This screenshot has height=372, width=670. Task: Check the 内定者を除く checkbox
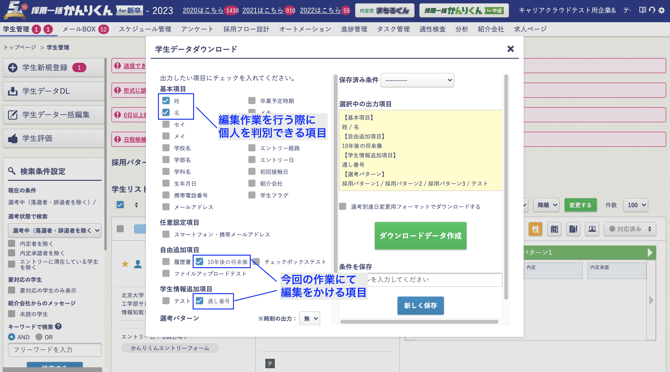click(x=12, y=243)
